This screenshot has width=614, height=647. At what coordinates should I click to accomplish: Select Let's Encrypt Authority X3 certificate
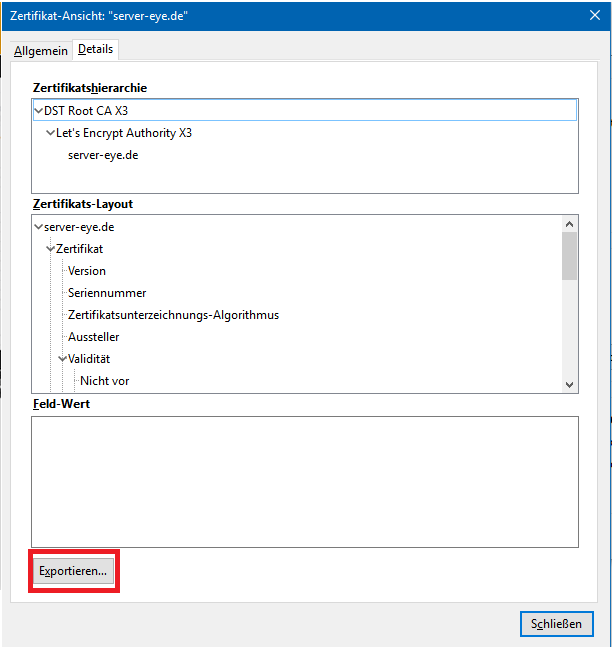point(124,133)
